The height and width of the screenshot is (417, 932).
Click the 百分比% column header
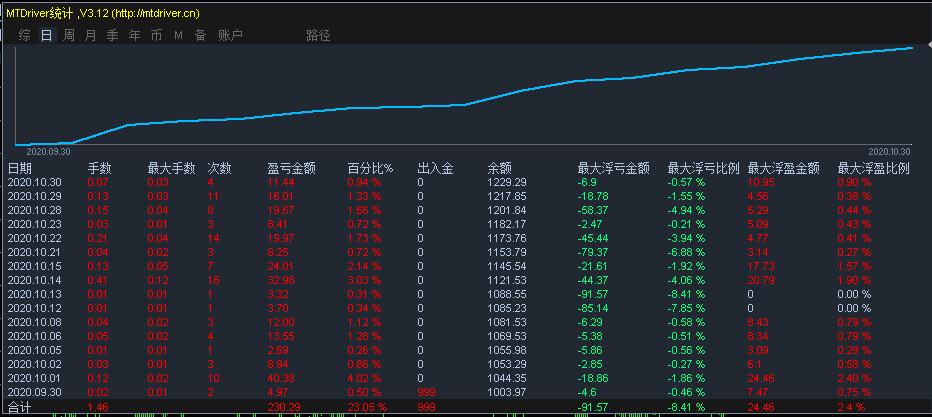(370, 169)
